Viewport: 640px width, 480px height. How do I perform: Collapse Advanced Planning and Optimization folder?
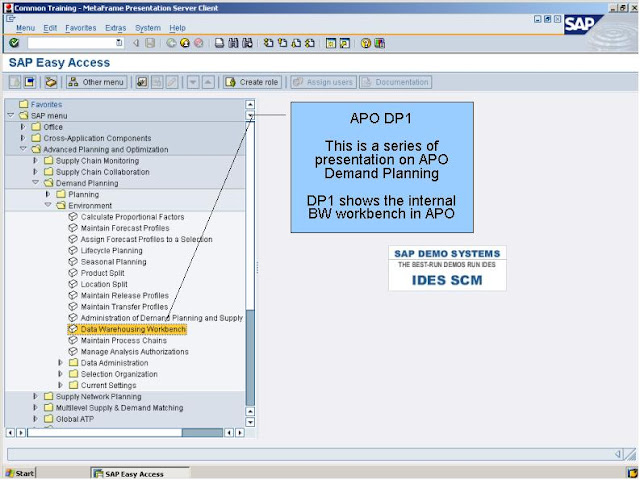click(x=23, y=149)
